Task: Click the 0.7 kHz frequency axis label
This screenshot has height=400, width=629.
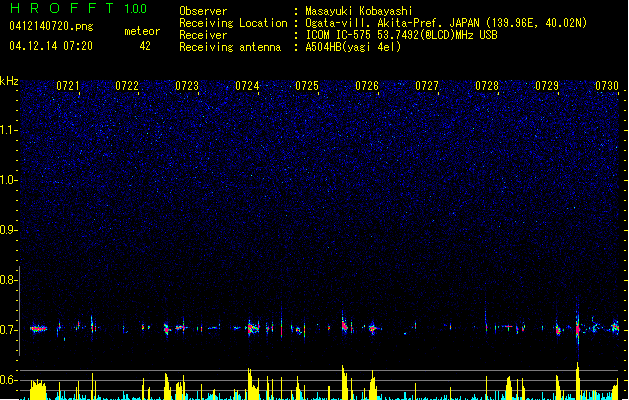Action: click(x=8, y=330)
